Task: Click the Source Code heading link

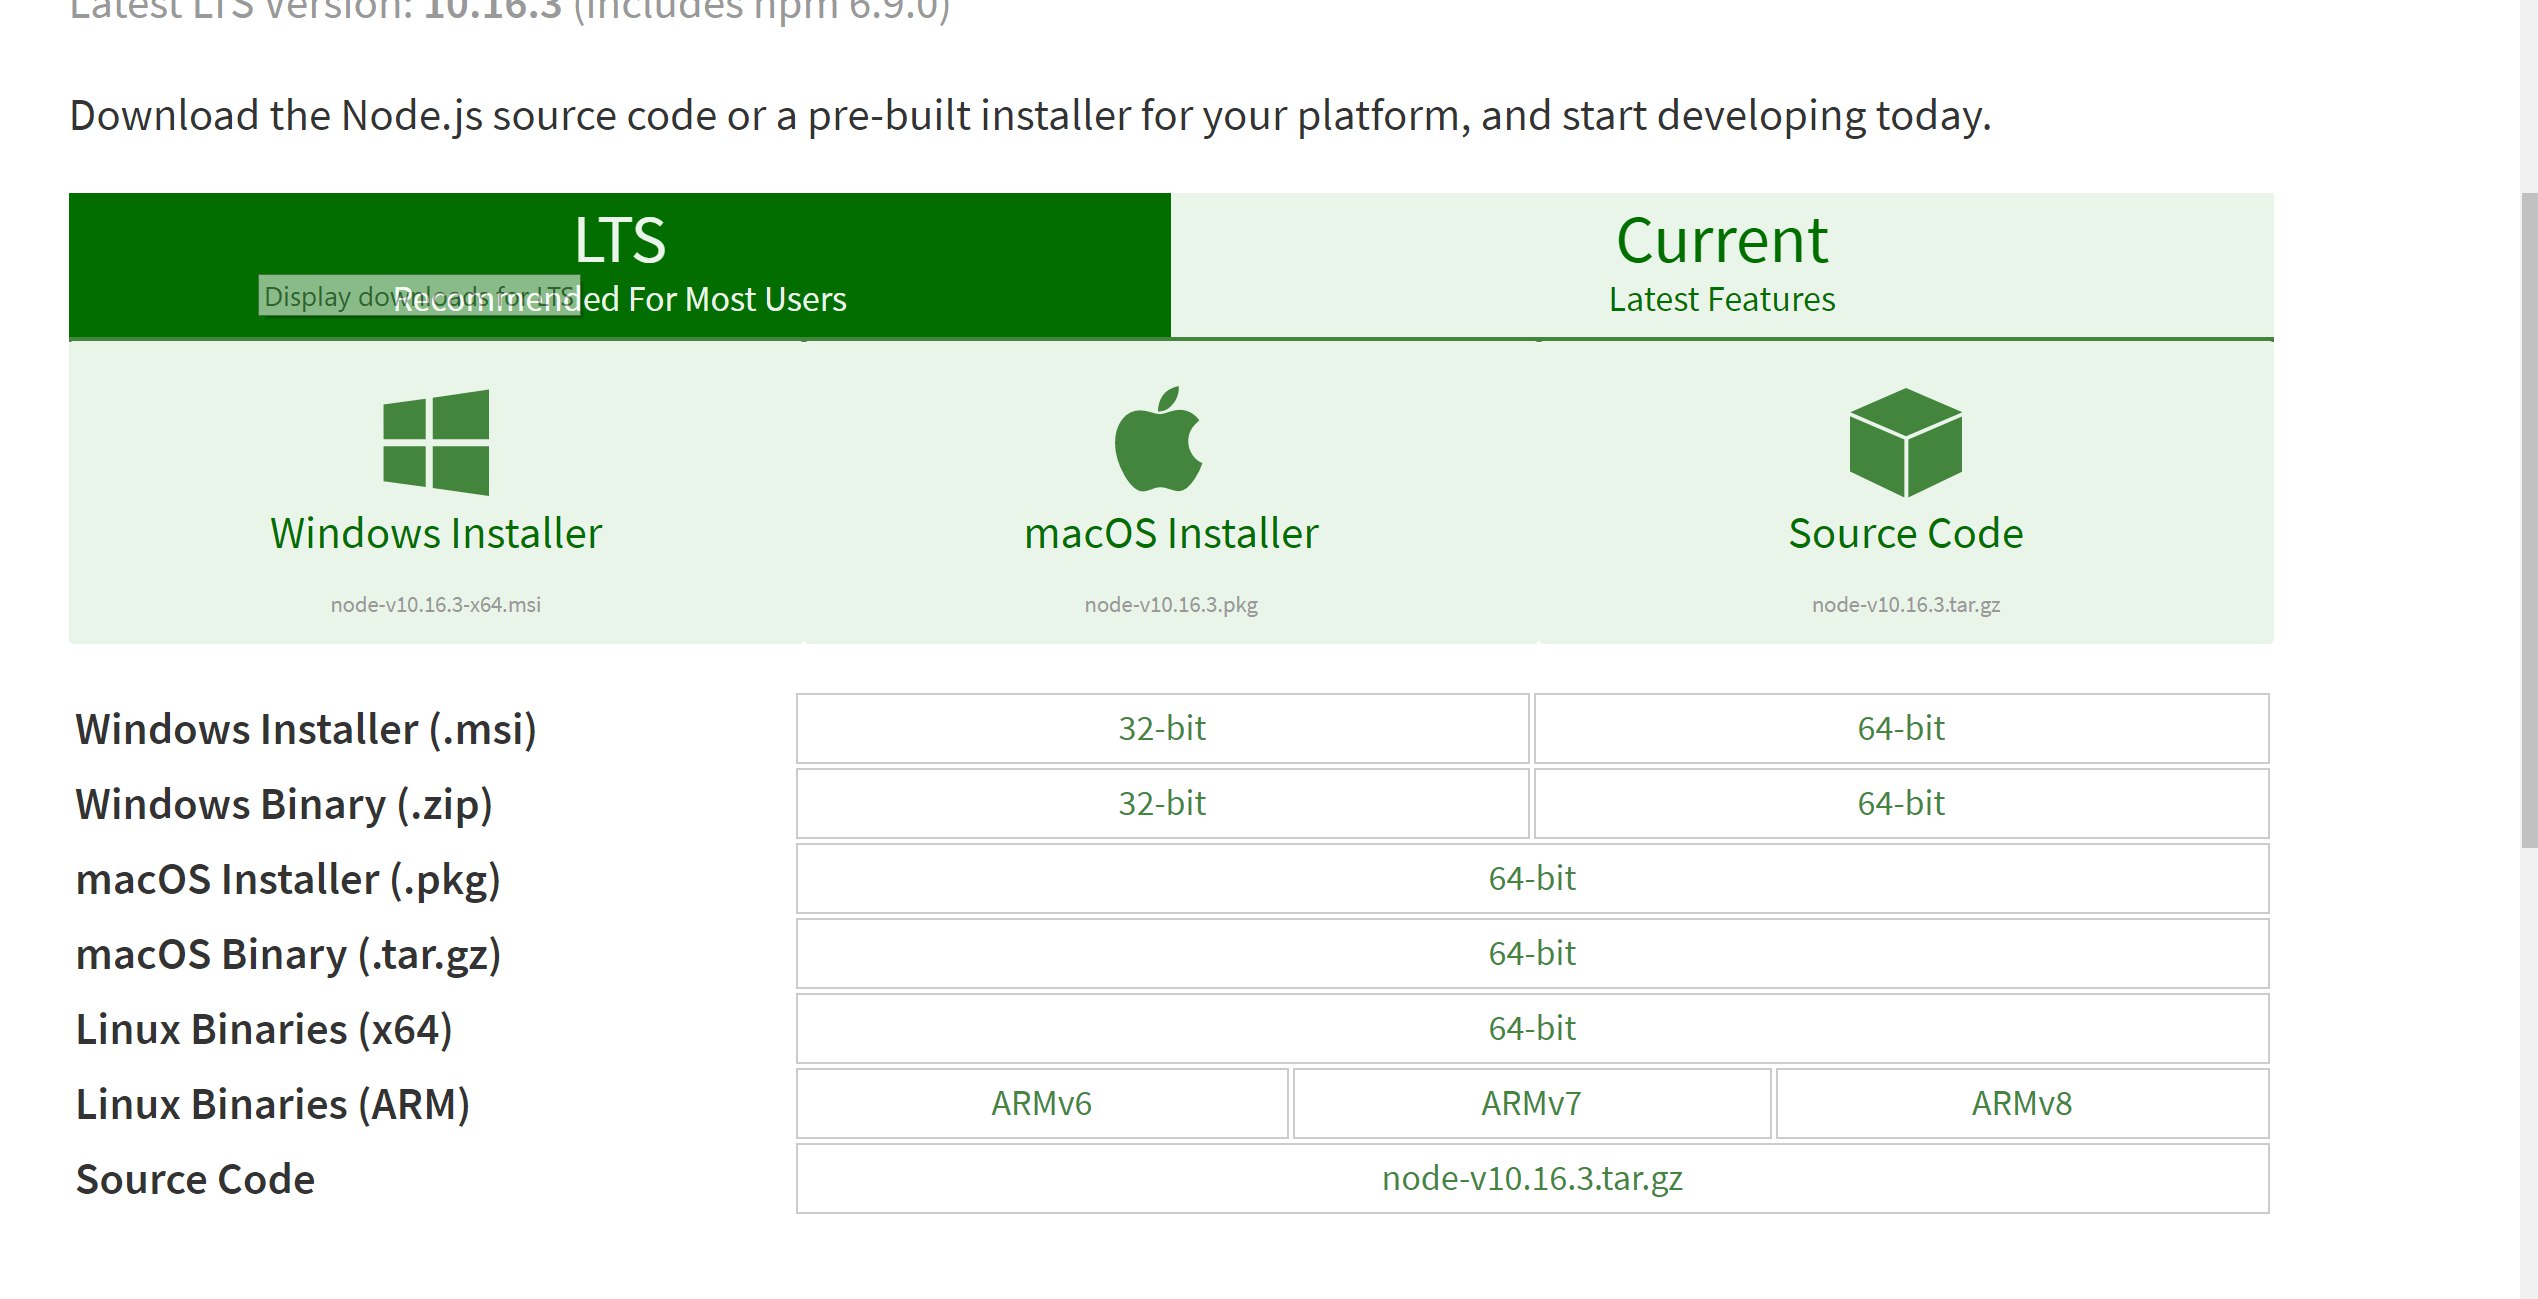Action: [x=1905, y=533]
